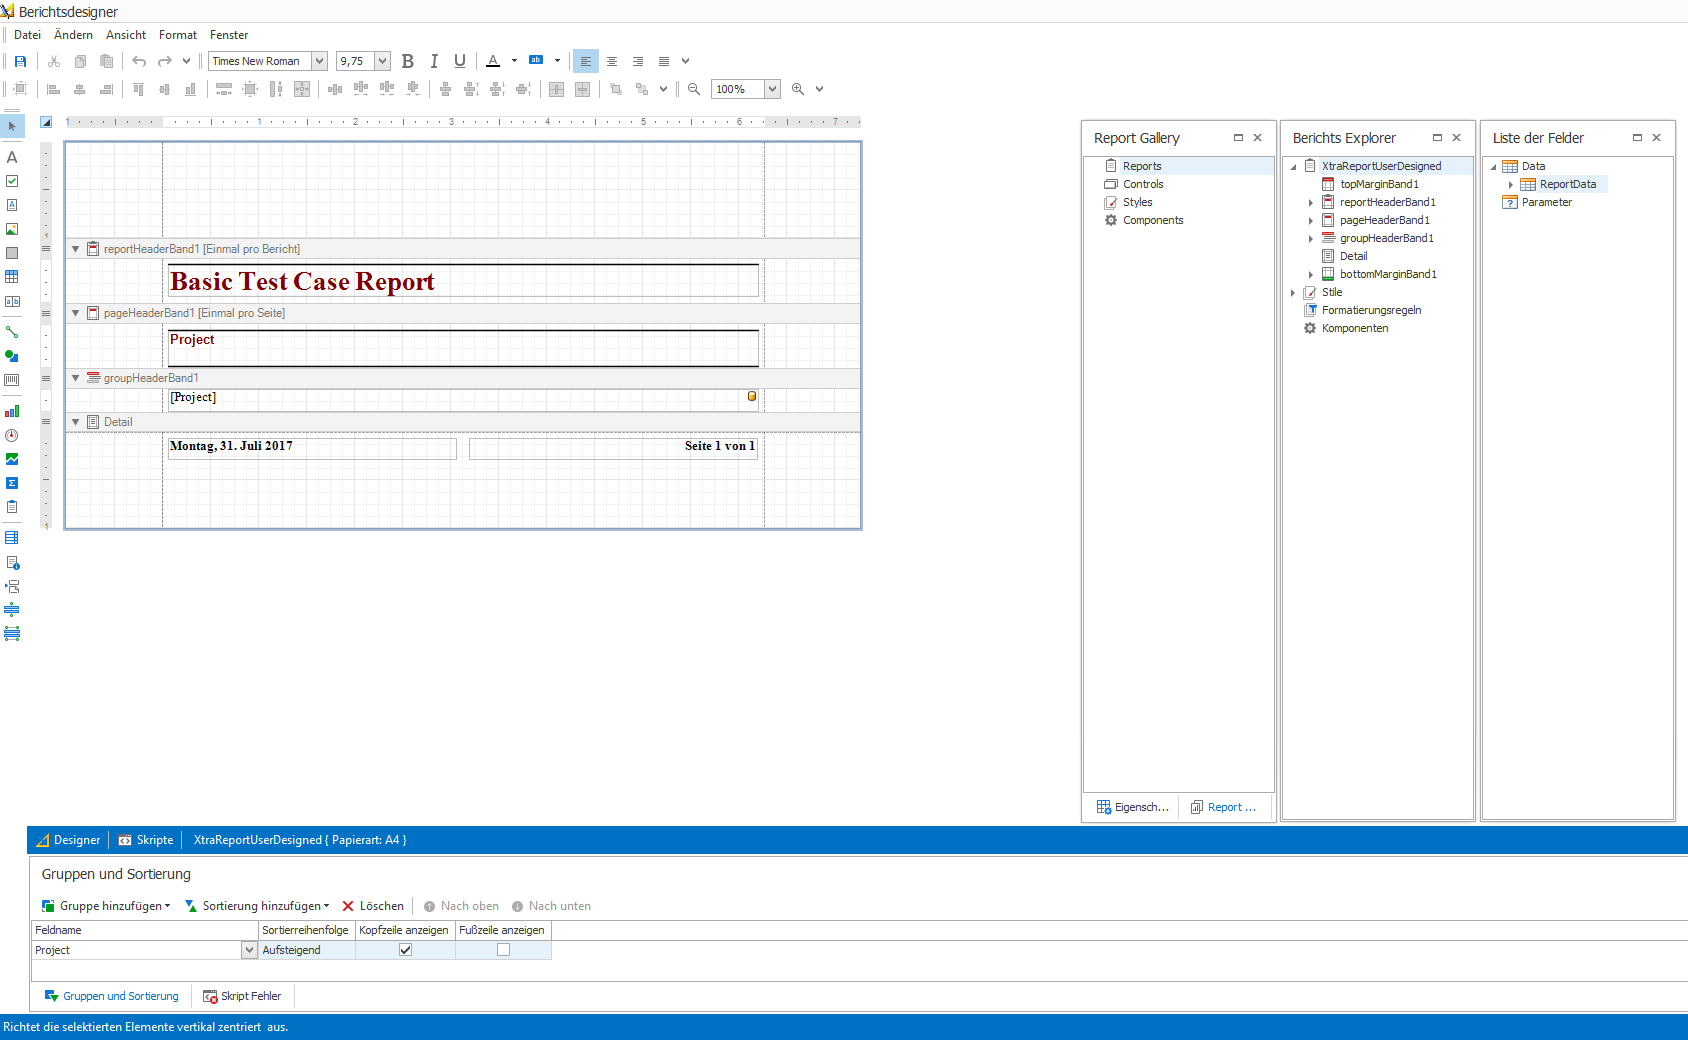
Task: Select the Check Box control in toolbox
Action: click(12, 181)
